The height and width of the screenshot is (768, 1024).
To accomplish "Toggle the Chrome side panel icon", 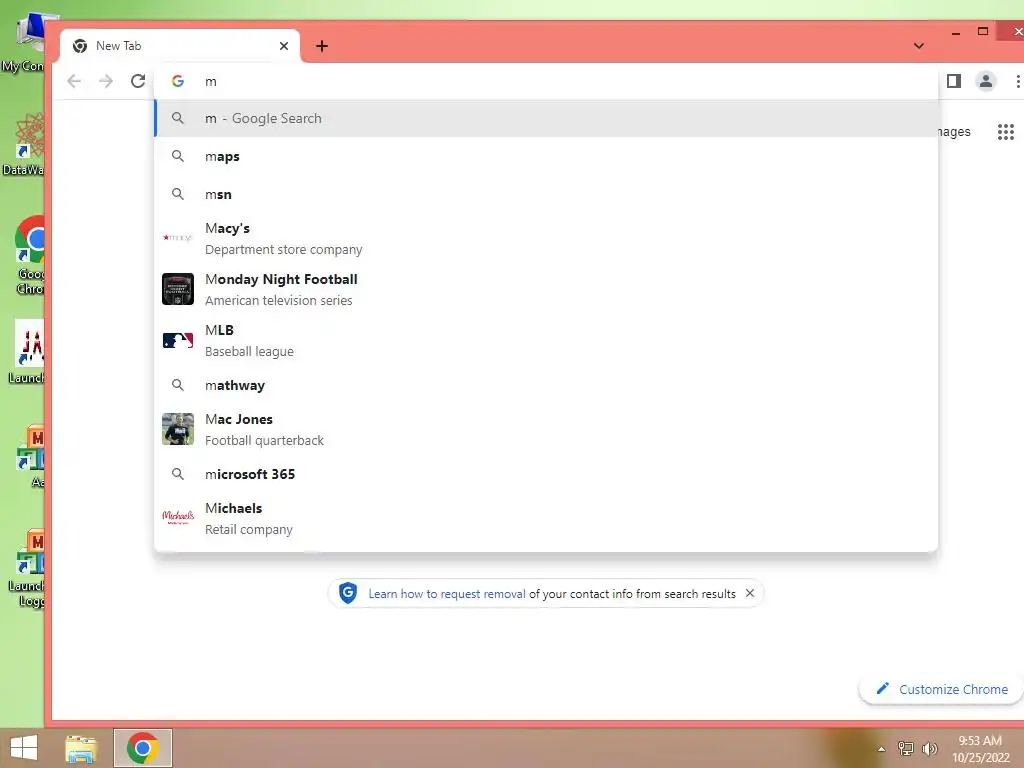I will 953,81.
